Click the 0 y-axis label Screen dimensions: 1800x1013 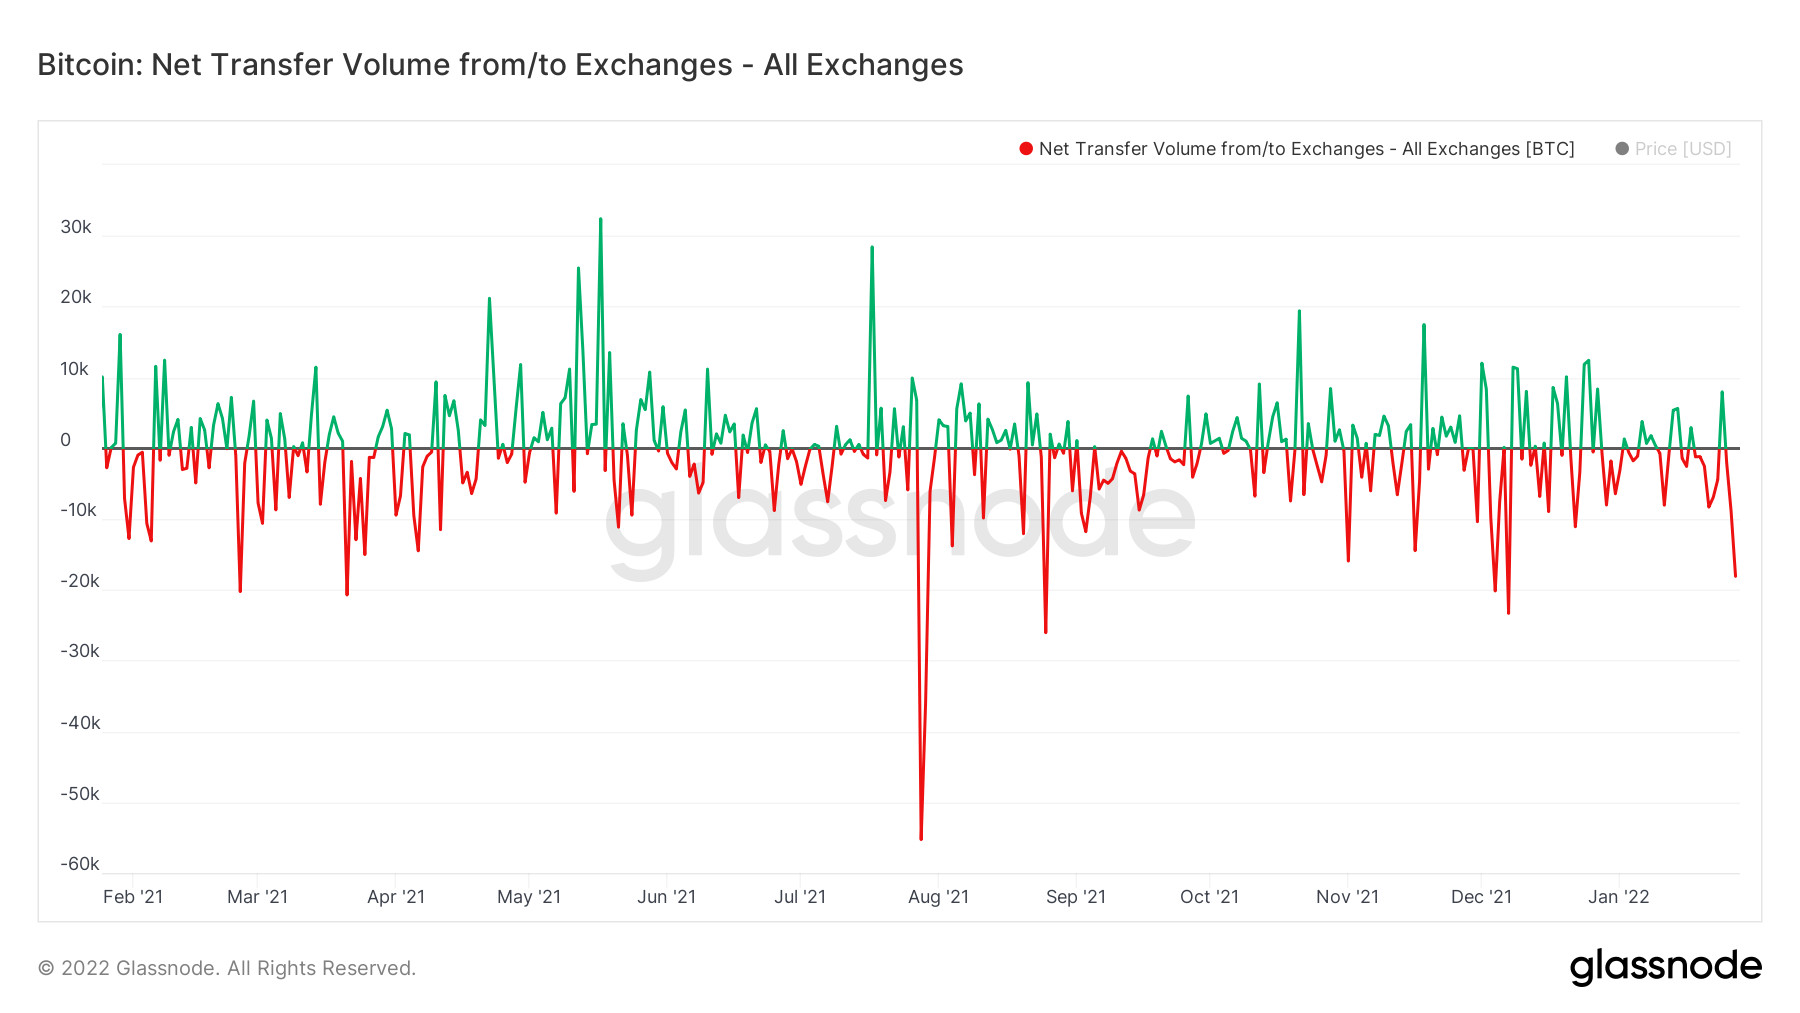coord(66,440)
